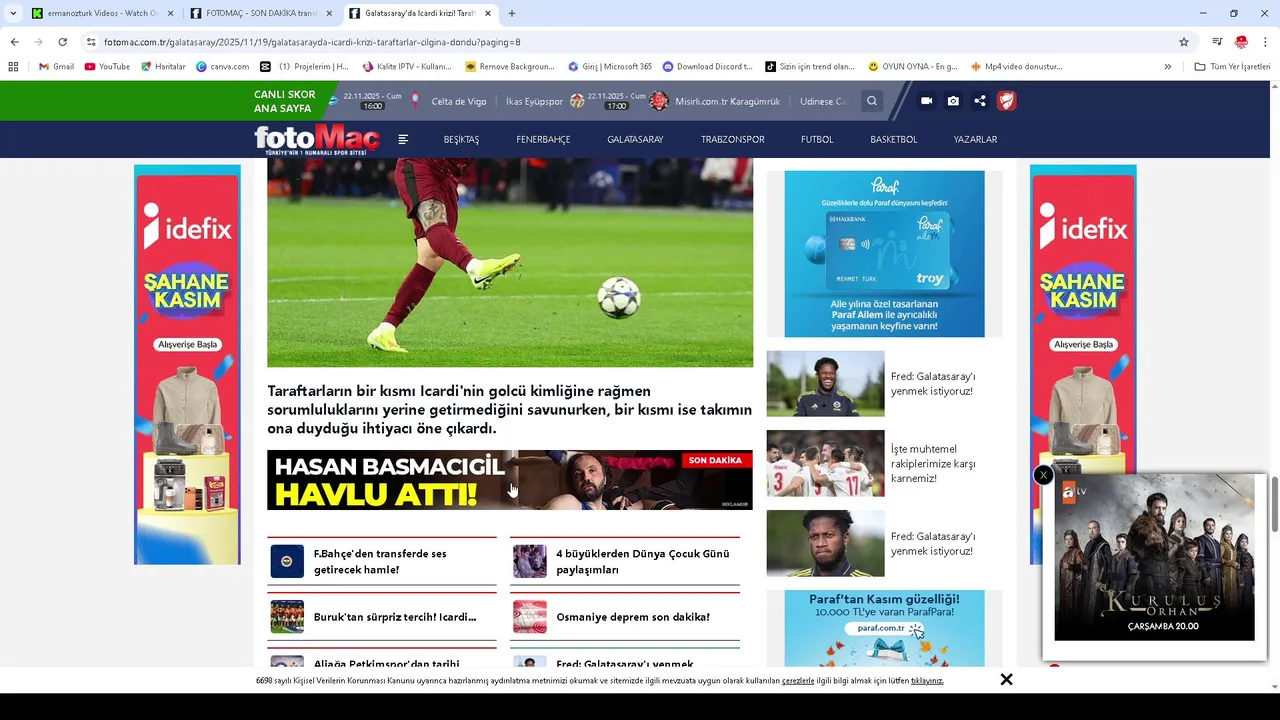Open the Celta de Vigo match ticker
The width and height of the screenshot is (1280, 720).
459,101
